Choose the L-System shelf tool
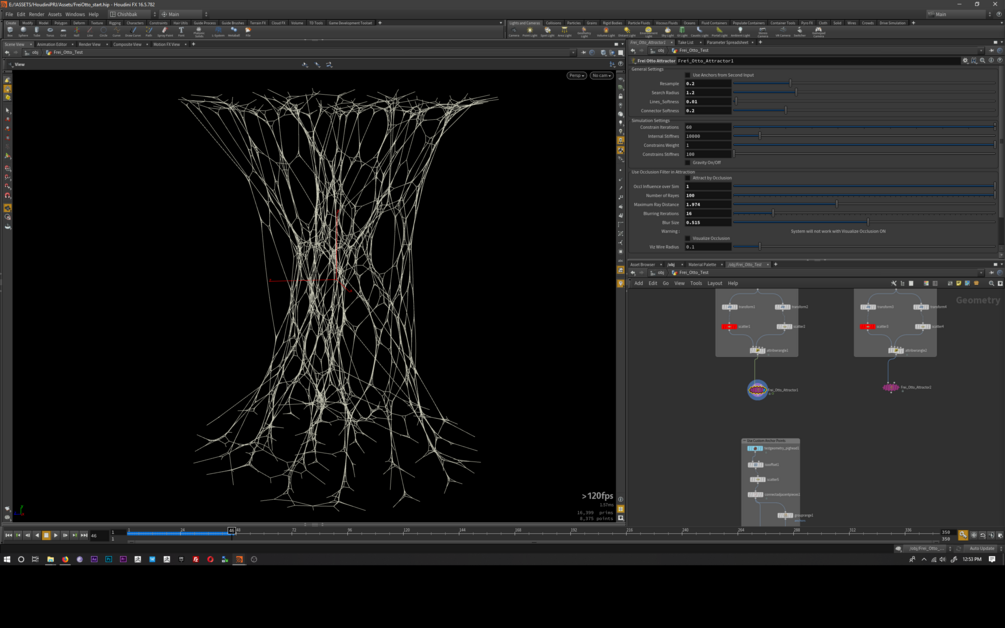 [x=218, y=31]
